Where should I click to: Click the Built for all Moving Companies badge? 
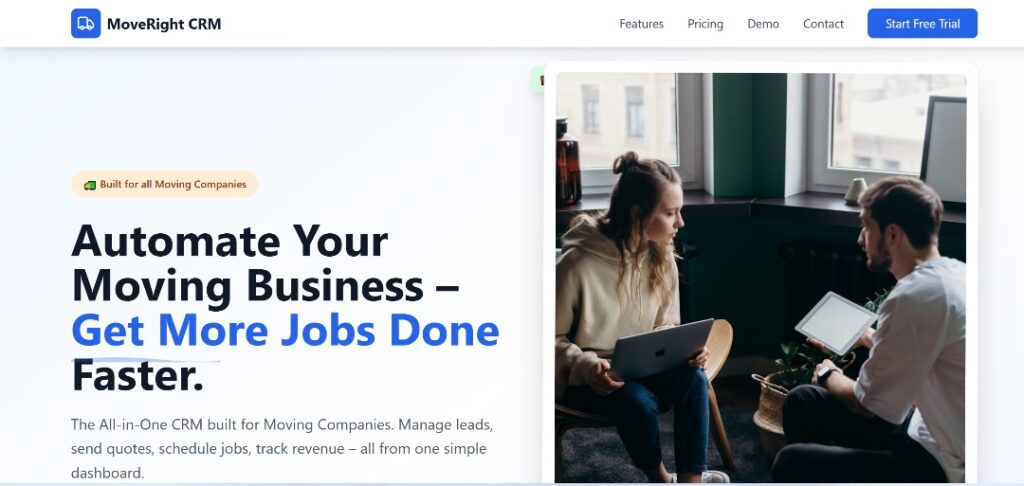pos(165,184)
